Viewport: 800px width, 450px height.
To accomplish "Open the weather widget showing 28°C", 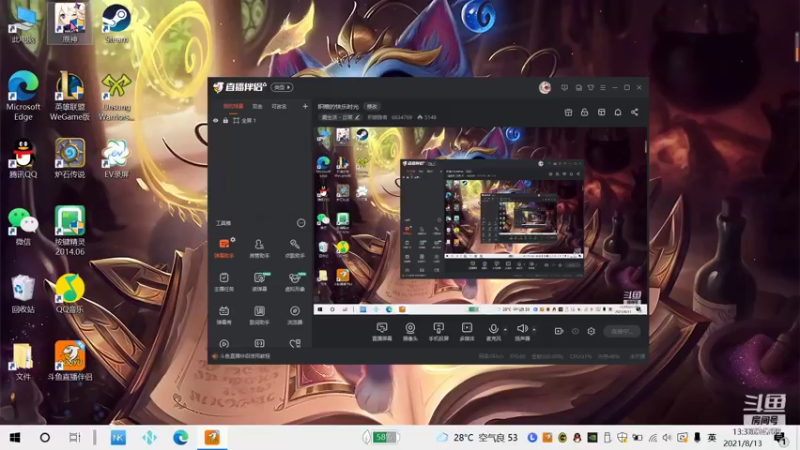I will point(477,438).
